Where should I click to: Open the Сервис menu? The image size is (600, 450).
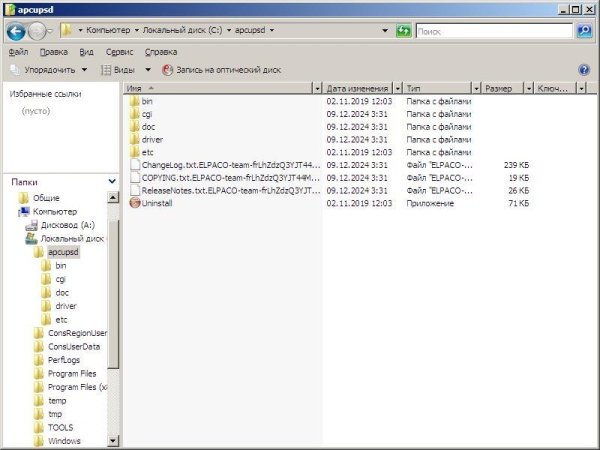[119, 52]
